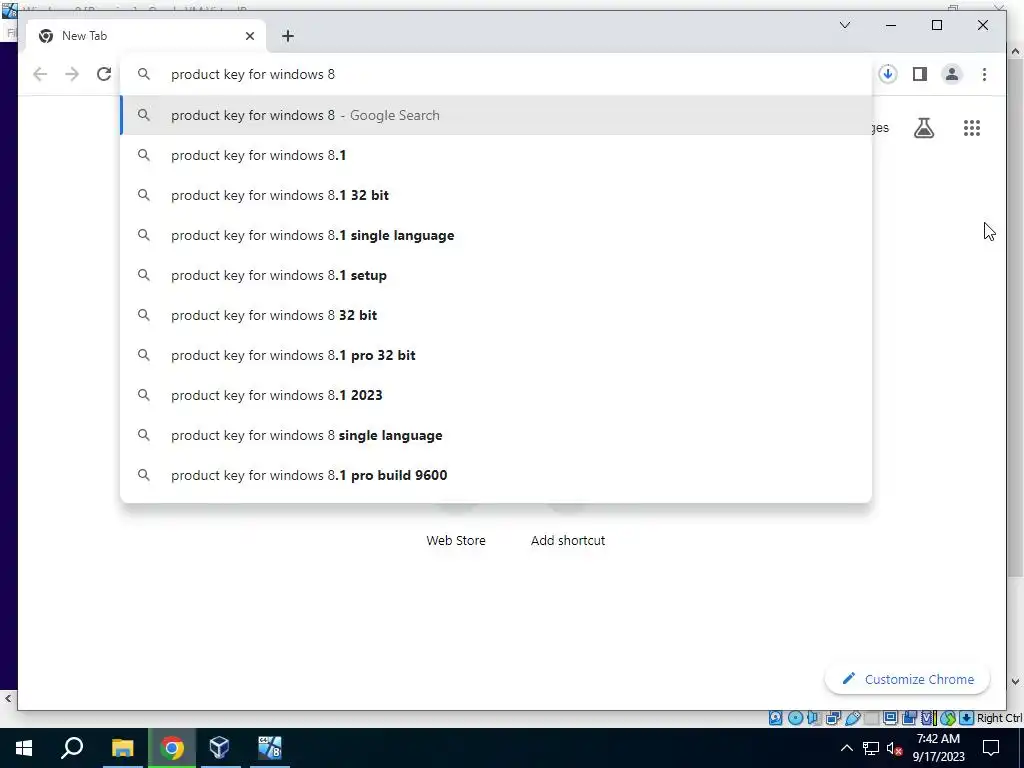Screen dimensions: 1024x768
Task: Click VirtualBox USB status icon
Action: tap(853, 718)
